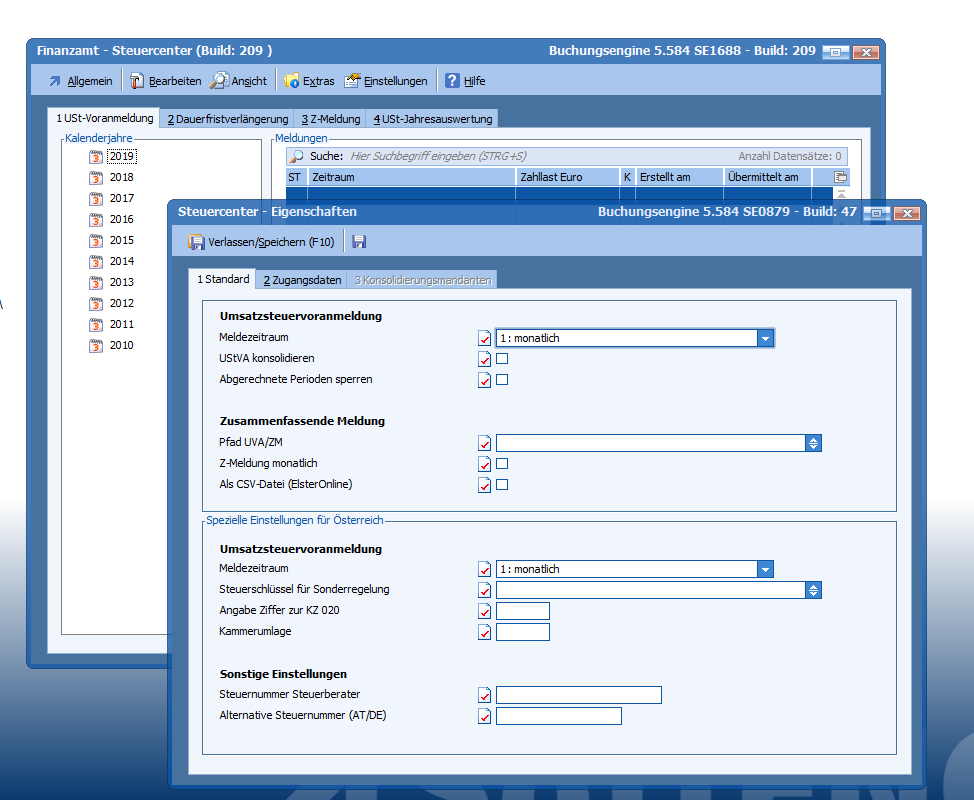
Task: Click the Allgemein arrow icon
Action: point(55,81)
